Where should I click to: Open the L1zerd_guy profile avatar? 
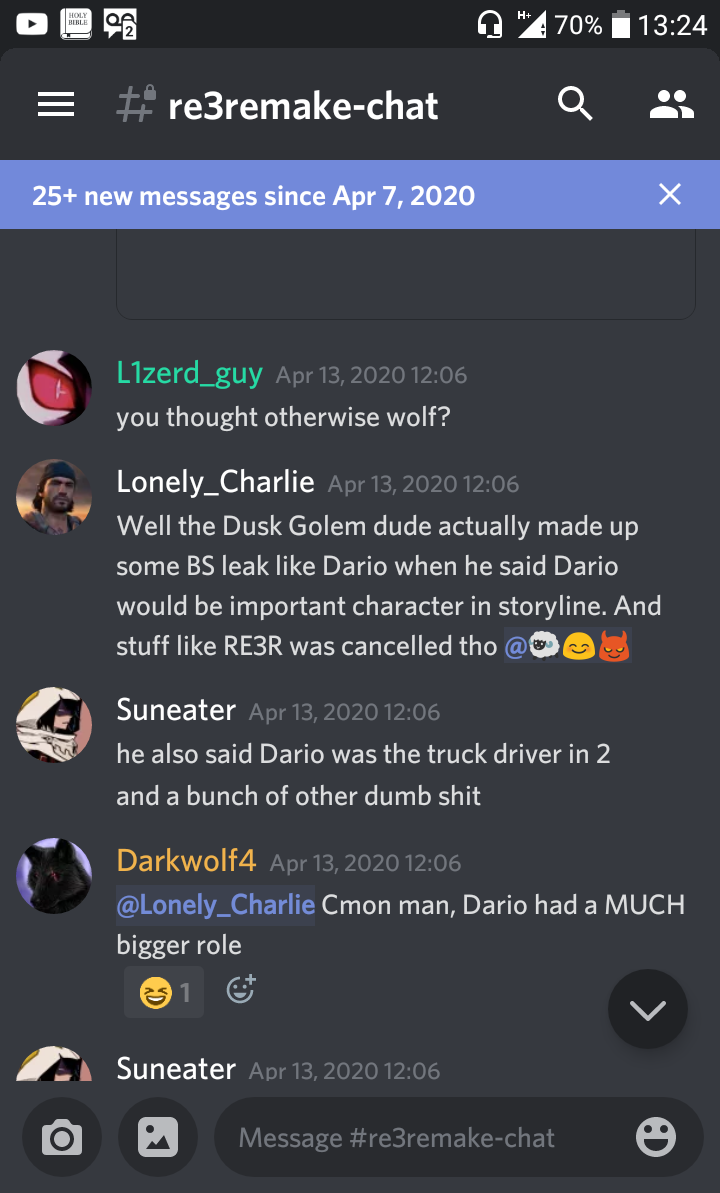(x=54, y=387)
